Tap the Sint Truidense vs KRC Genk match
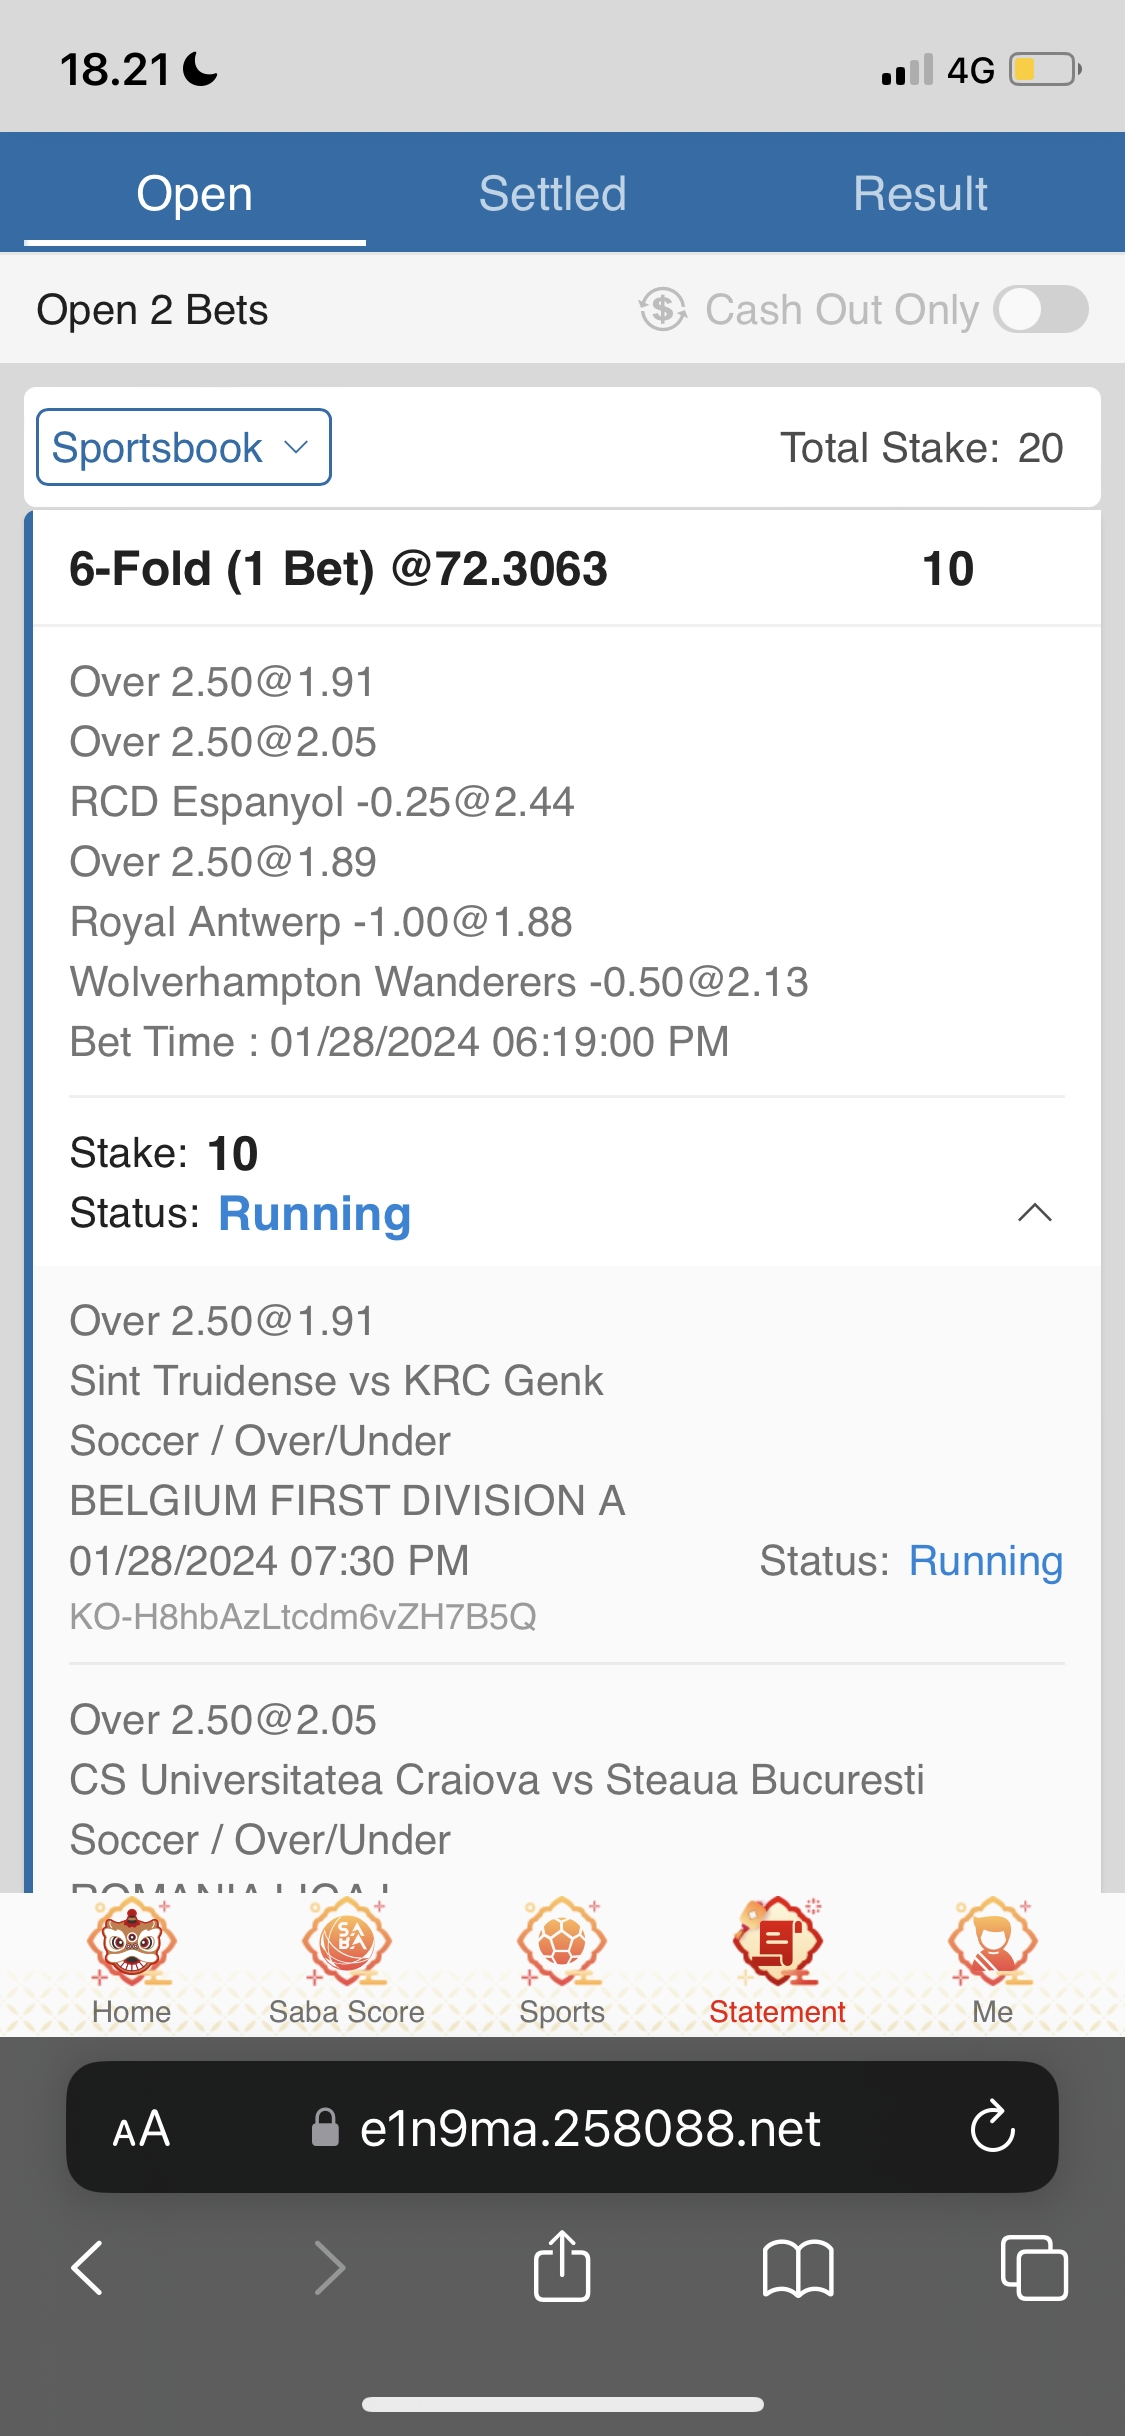Image resolution: width=1125 pixels, height=2436 pixels. [x=336, y=1381]
